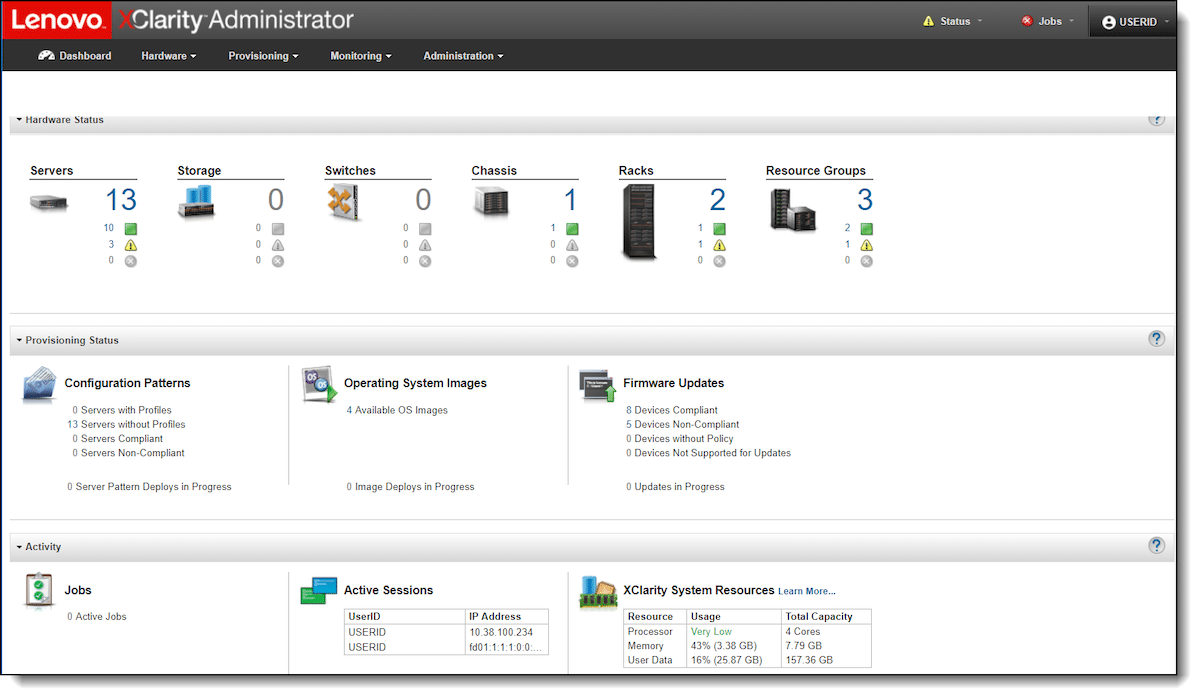
Task: Open help for Provisioning Status section
Action: (x=1157, y=339)
